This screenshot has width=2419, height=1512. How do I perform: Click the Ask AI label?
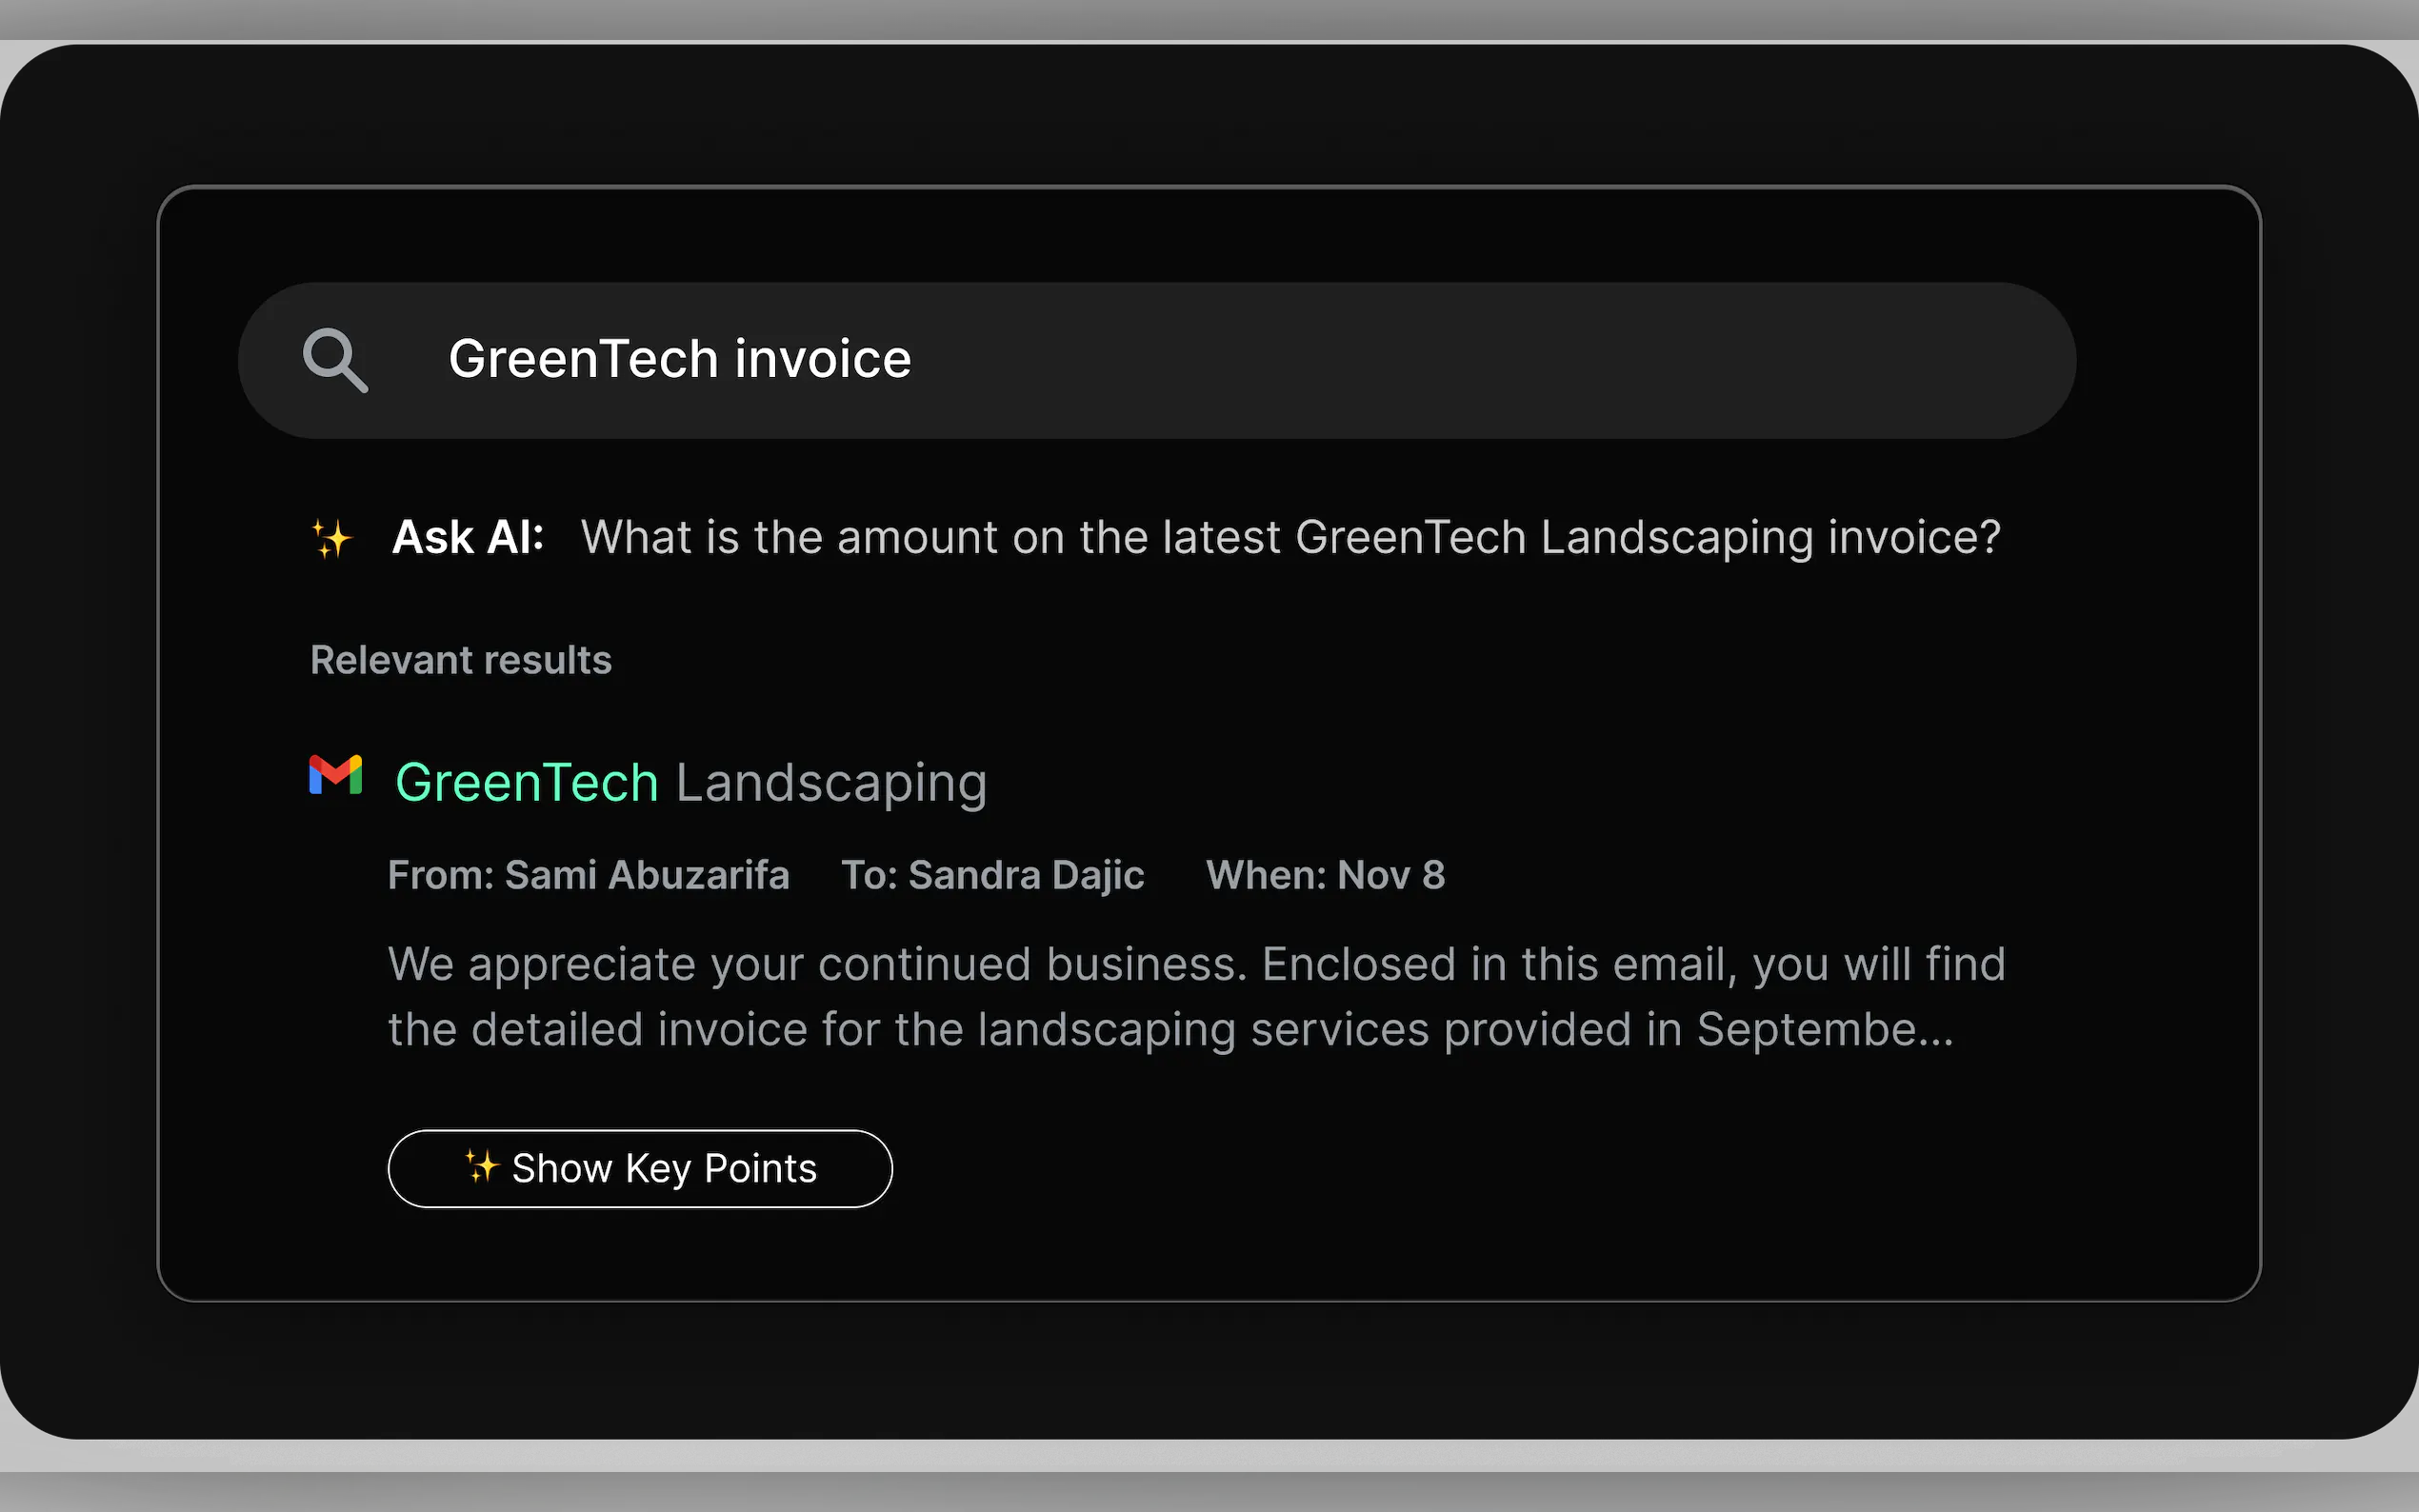tap(468, 537)
